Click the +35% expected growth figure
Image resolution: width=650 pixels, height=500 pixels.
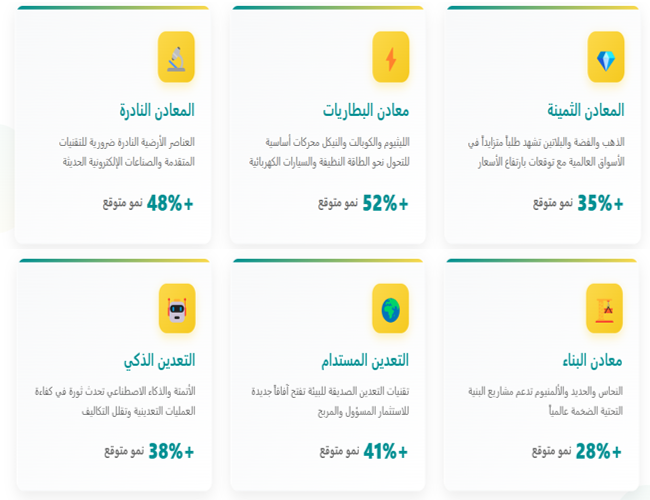(600, 203)
